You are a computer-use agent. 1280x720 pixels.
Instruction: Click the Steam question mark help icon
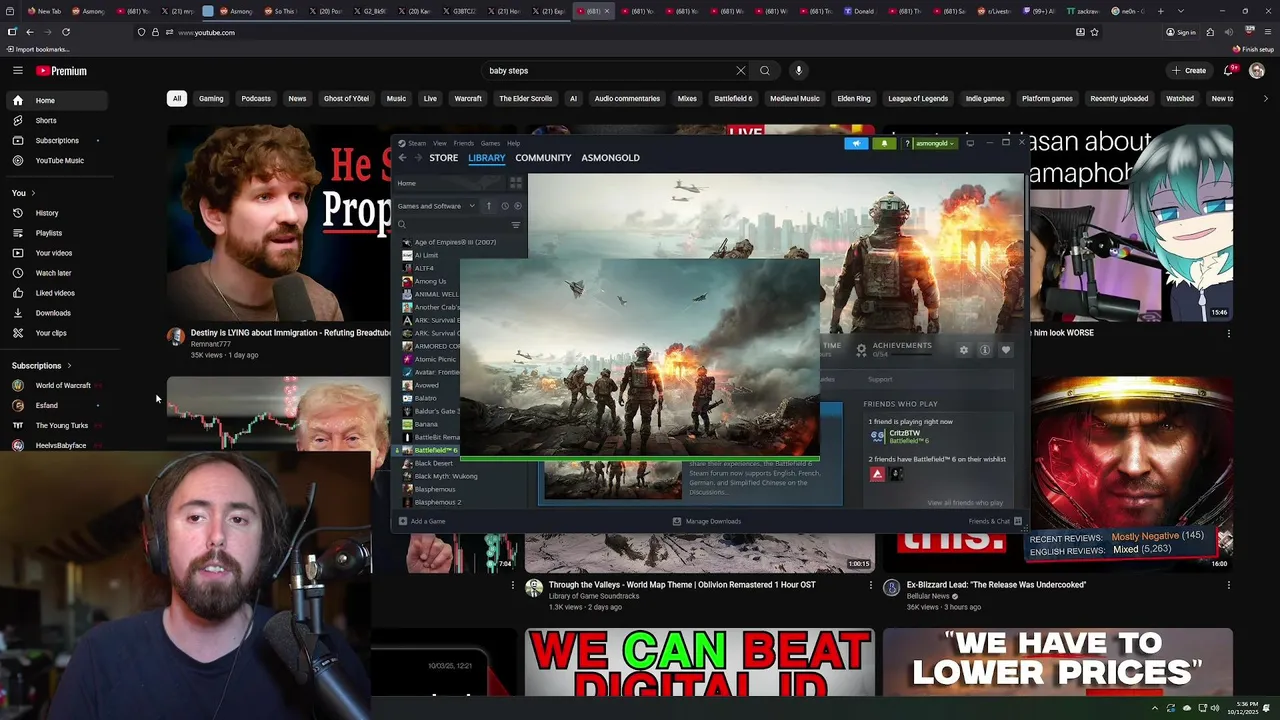coord(907,143)
